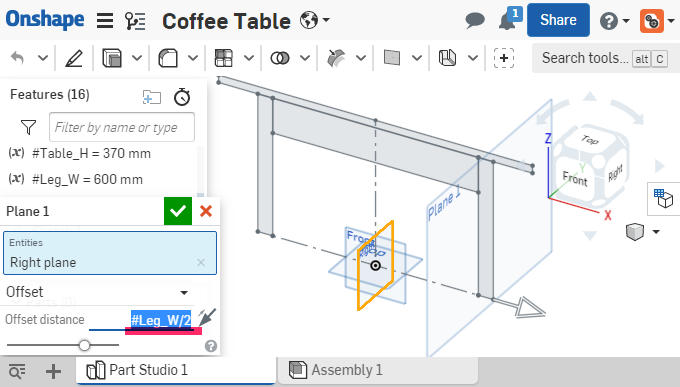Select the Part Studio 1 tab

point(176,370)
